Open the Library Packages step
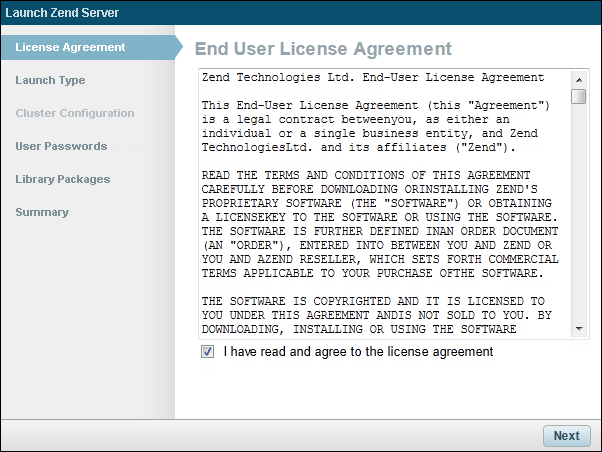 62,179
